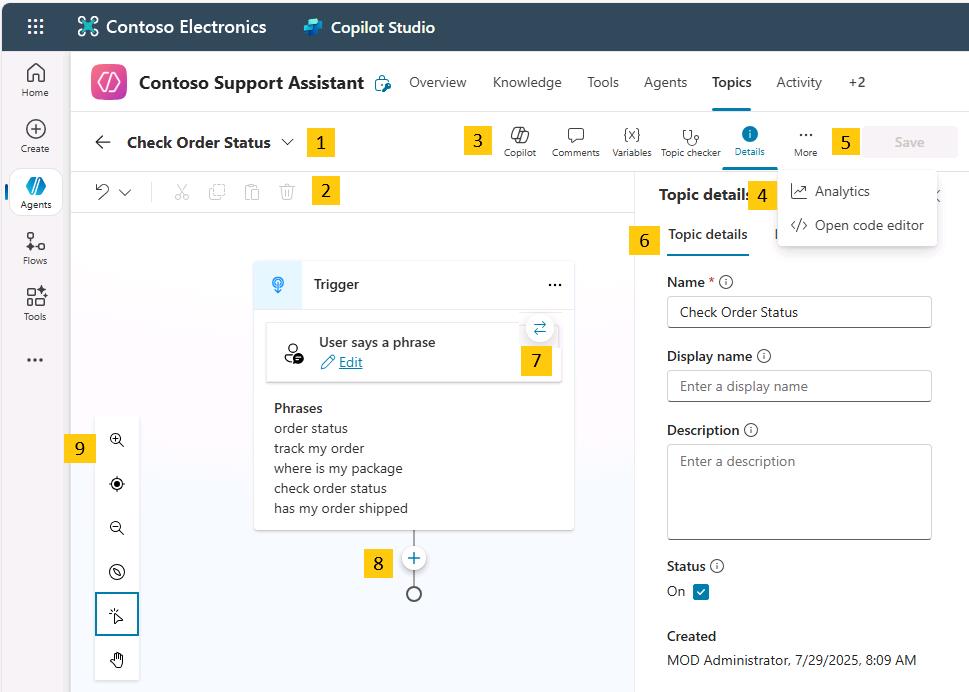The width and height of the screenshot is (969, 692).
Task: Delete the selected node
Action: pyautogui.click(x=287, y=192)
